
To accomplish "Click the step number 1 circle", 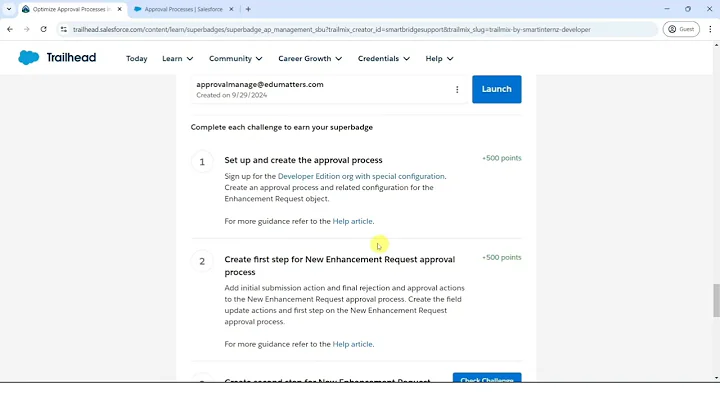I will [202, 162].
